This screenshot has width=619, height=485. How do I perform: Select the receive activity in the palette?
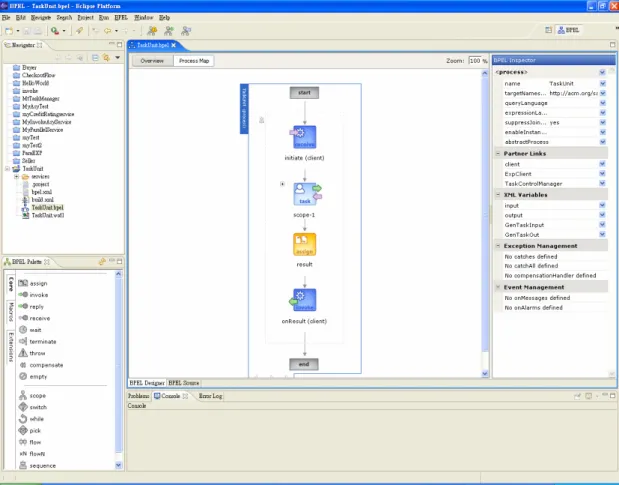[34, 318]
